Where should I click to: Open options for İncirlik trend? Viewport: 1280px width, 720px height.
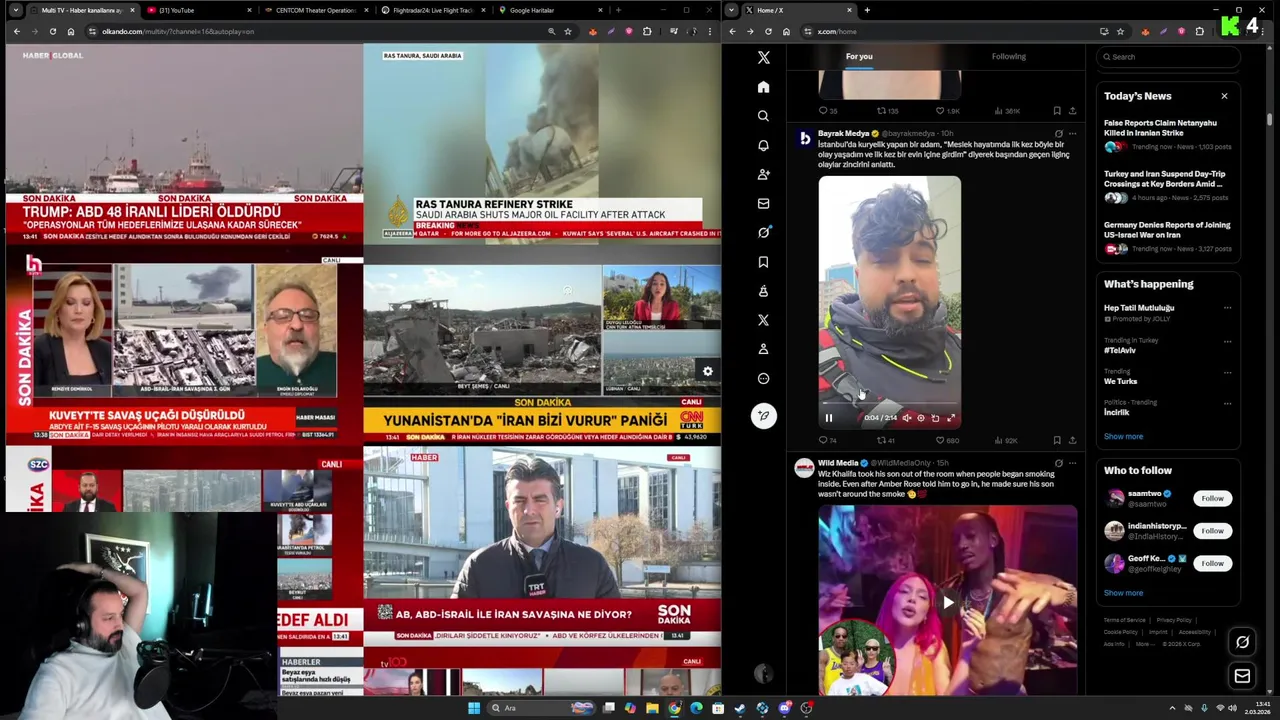[1227, 403]
